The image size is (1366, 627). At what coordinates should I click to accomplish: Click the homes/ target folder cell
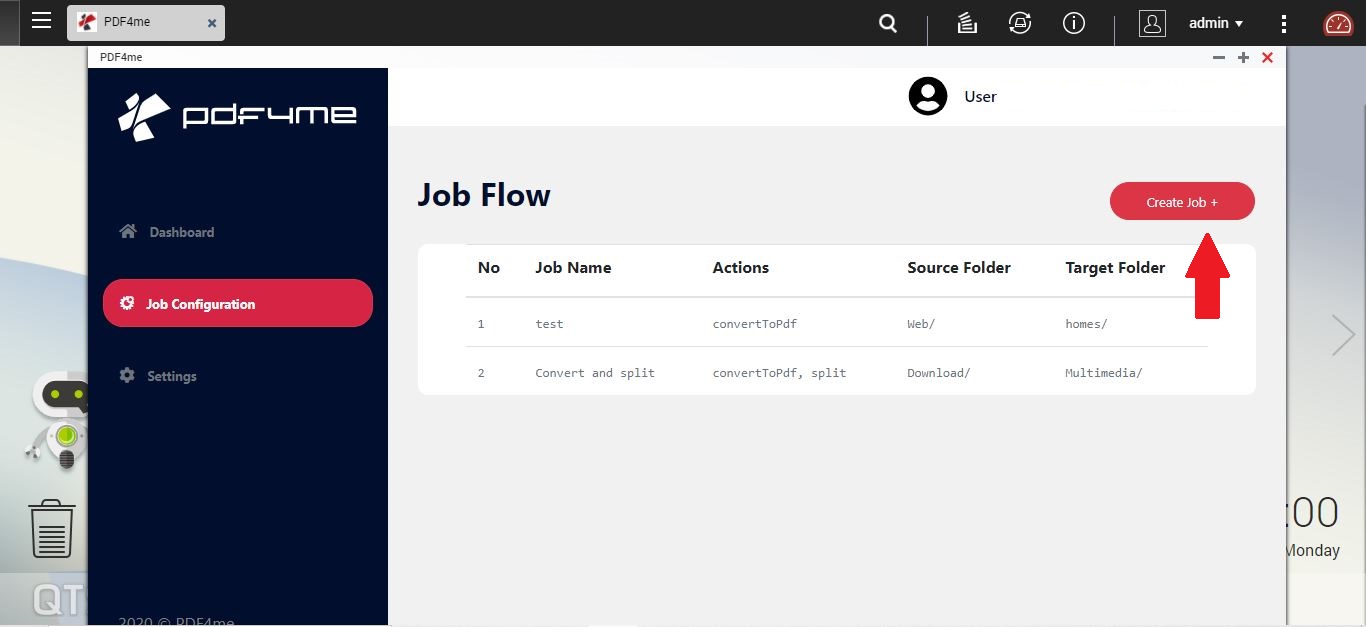[x=1086, y=324]
